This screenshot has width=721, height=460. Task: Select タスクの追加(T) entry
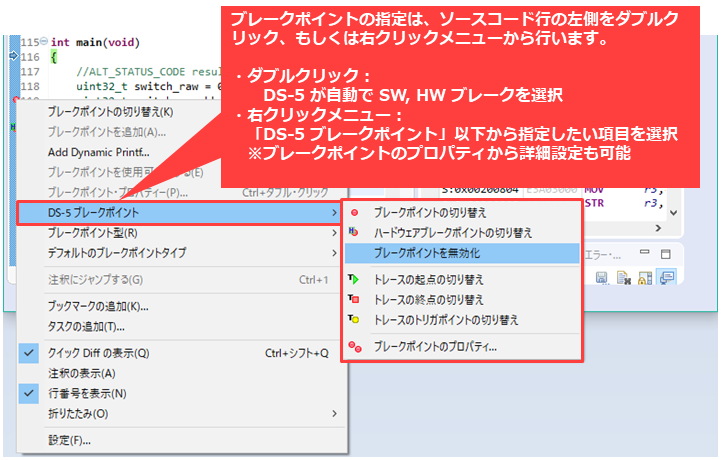tap(182, 327)
